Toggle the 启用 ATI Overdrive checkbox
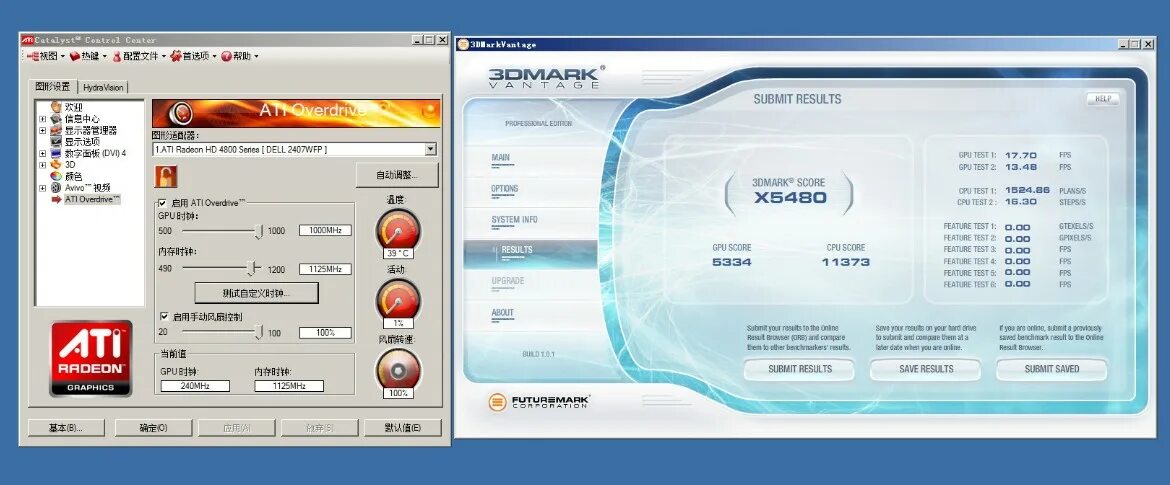This screenshot has height=485, width=1170. click(x=163, y=203)
